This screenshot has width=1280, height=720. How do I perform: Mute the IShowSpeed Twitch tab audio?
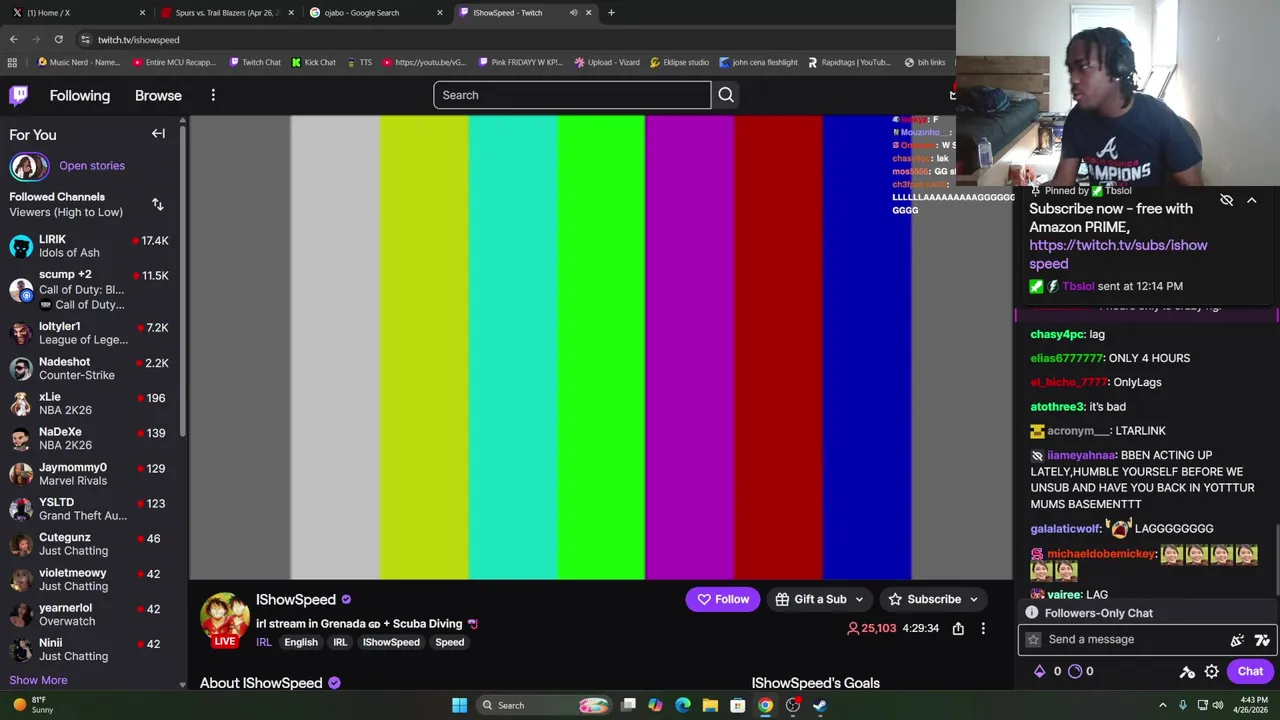coord(573,12)
